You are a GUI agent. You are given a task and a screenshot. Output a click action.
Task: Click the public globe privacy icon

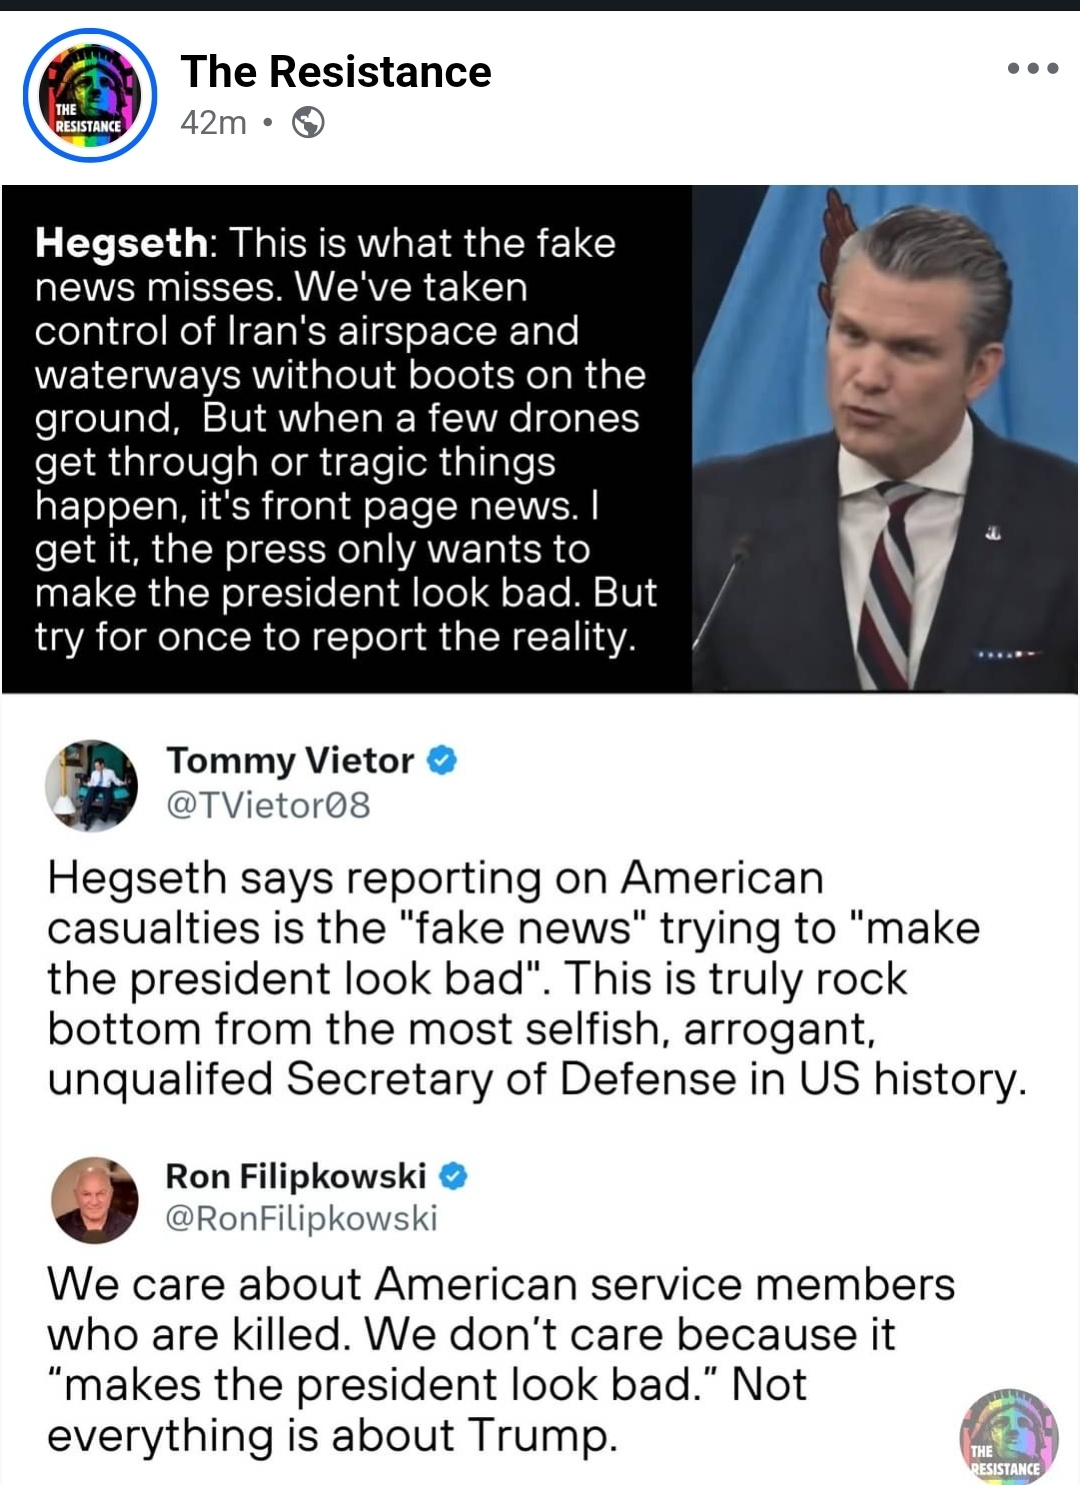[308, 123]
